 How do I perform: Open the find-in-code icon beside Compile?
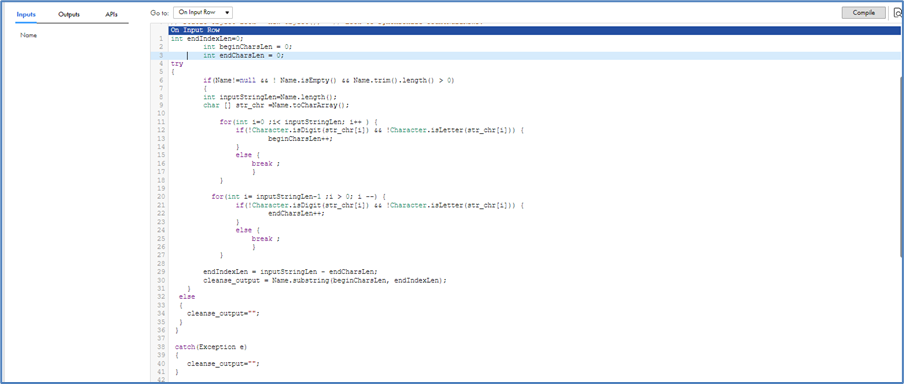(898, 13)
